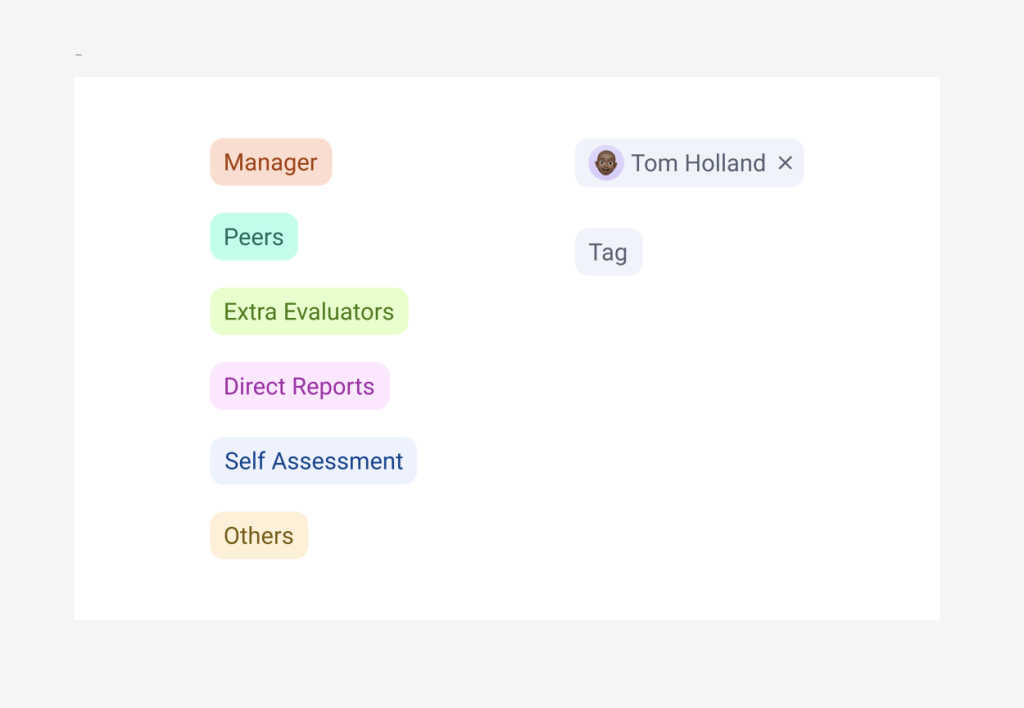Select the orange-colored tag chip

(270, 162)
